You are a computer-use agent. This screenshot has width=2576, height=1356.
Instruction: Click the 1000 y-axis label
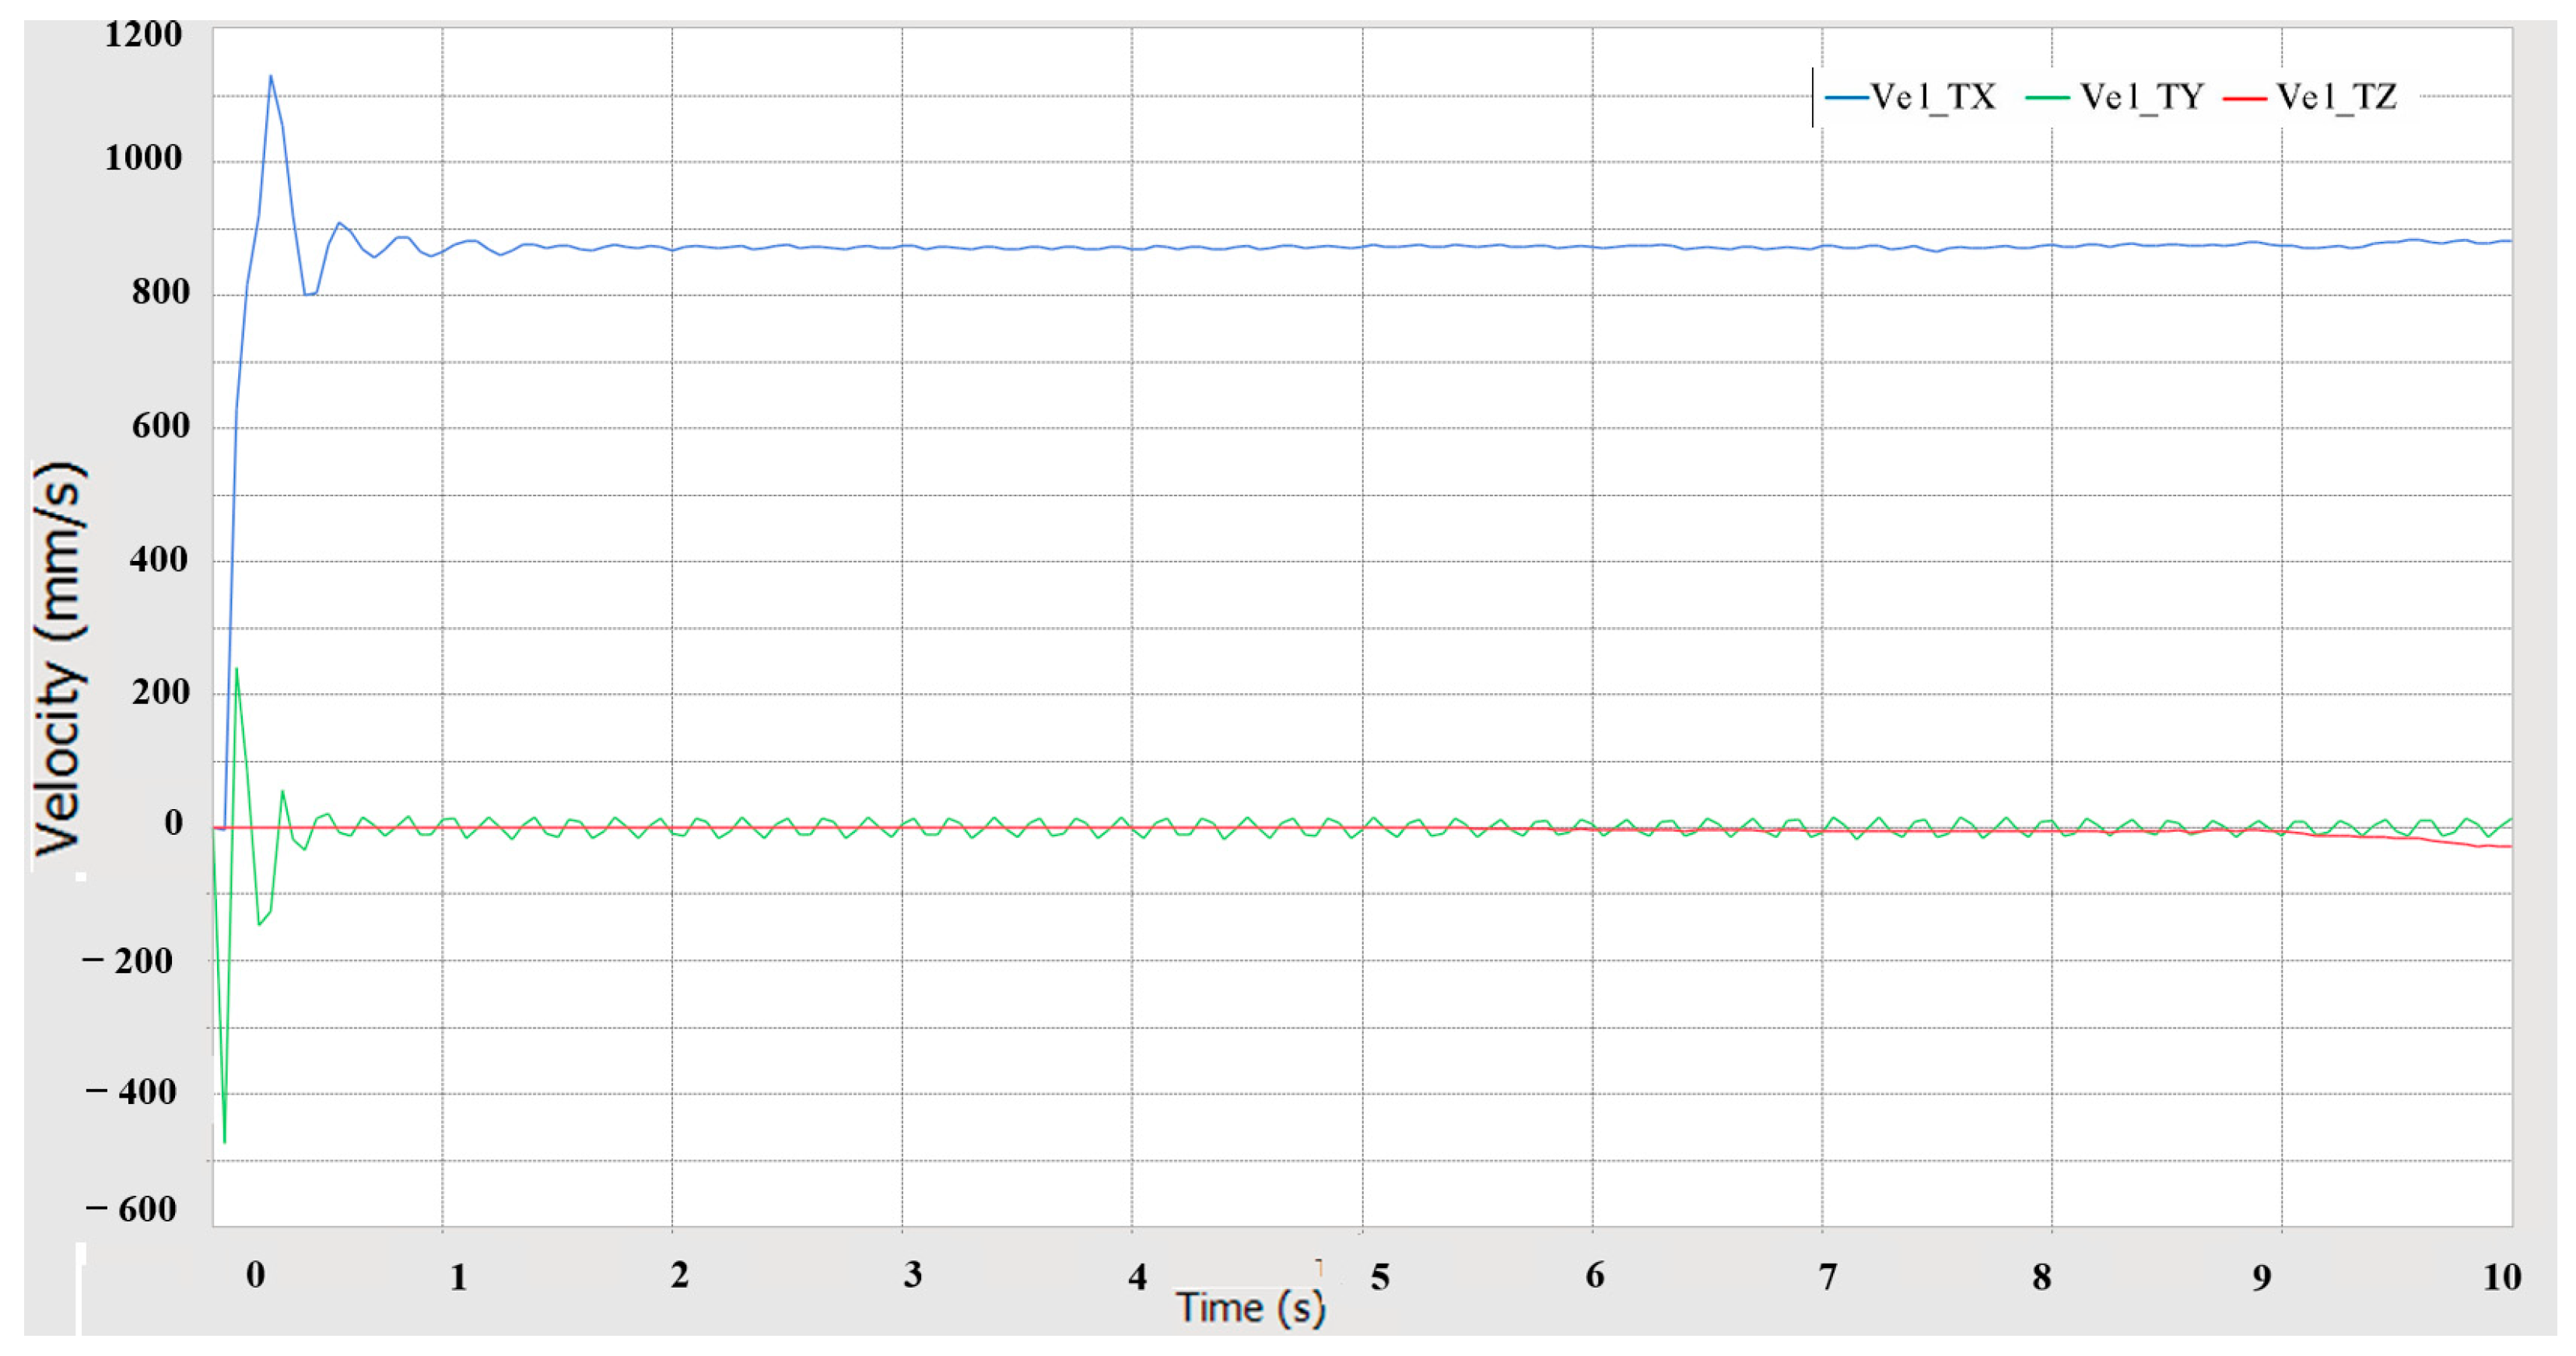(143, 158)
